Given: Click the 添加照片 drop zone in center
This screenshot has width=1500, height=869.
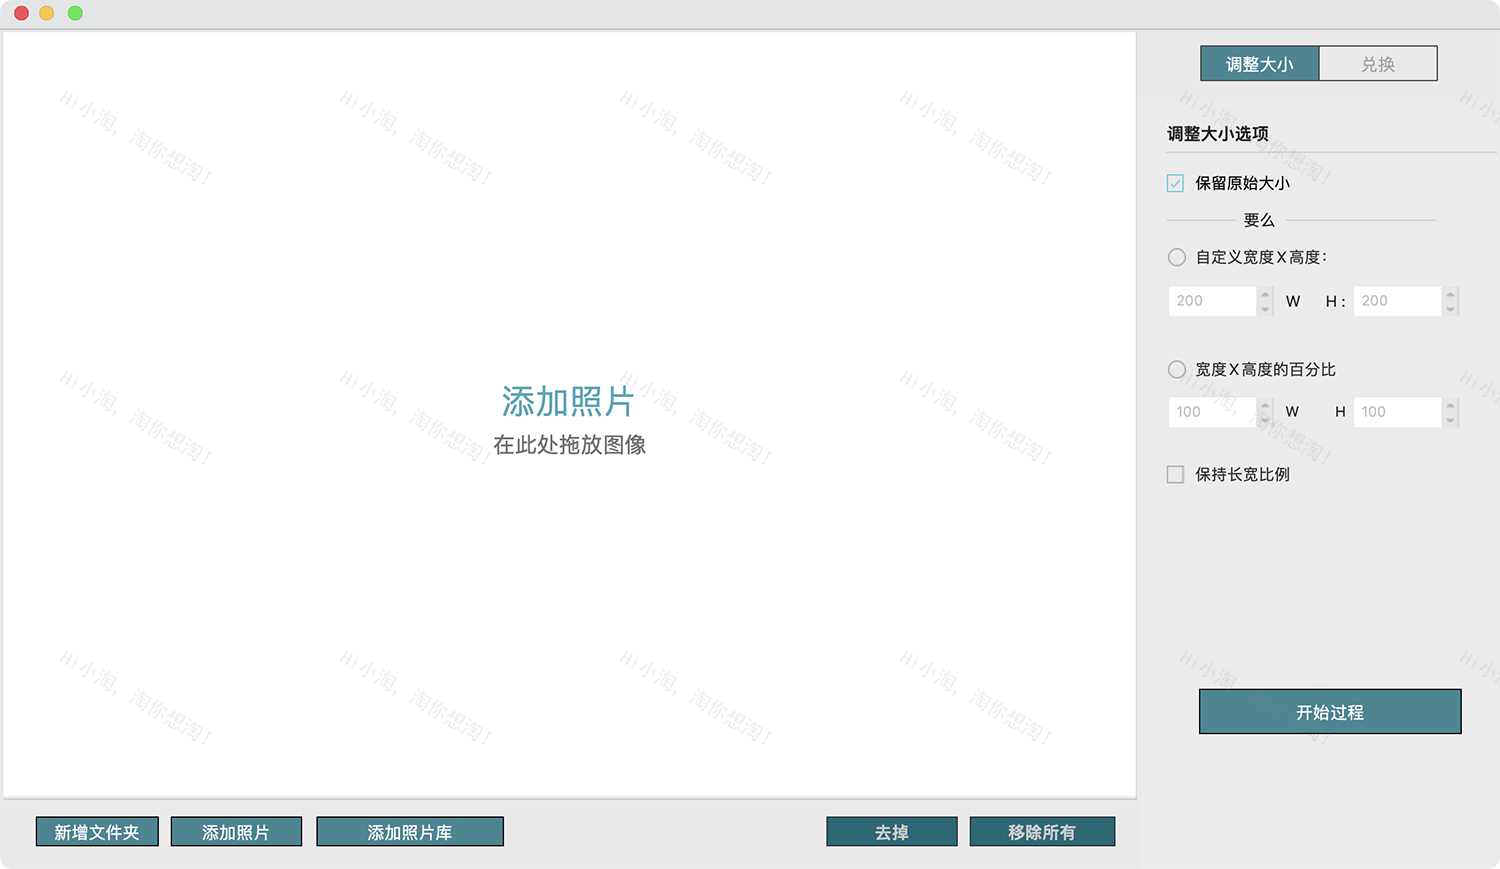Looking at the screenshot, I should click(568, 403).
